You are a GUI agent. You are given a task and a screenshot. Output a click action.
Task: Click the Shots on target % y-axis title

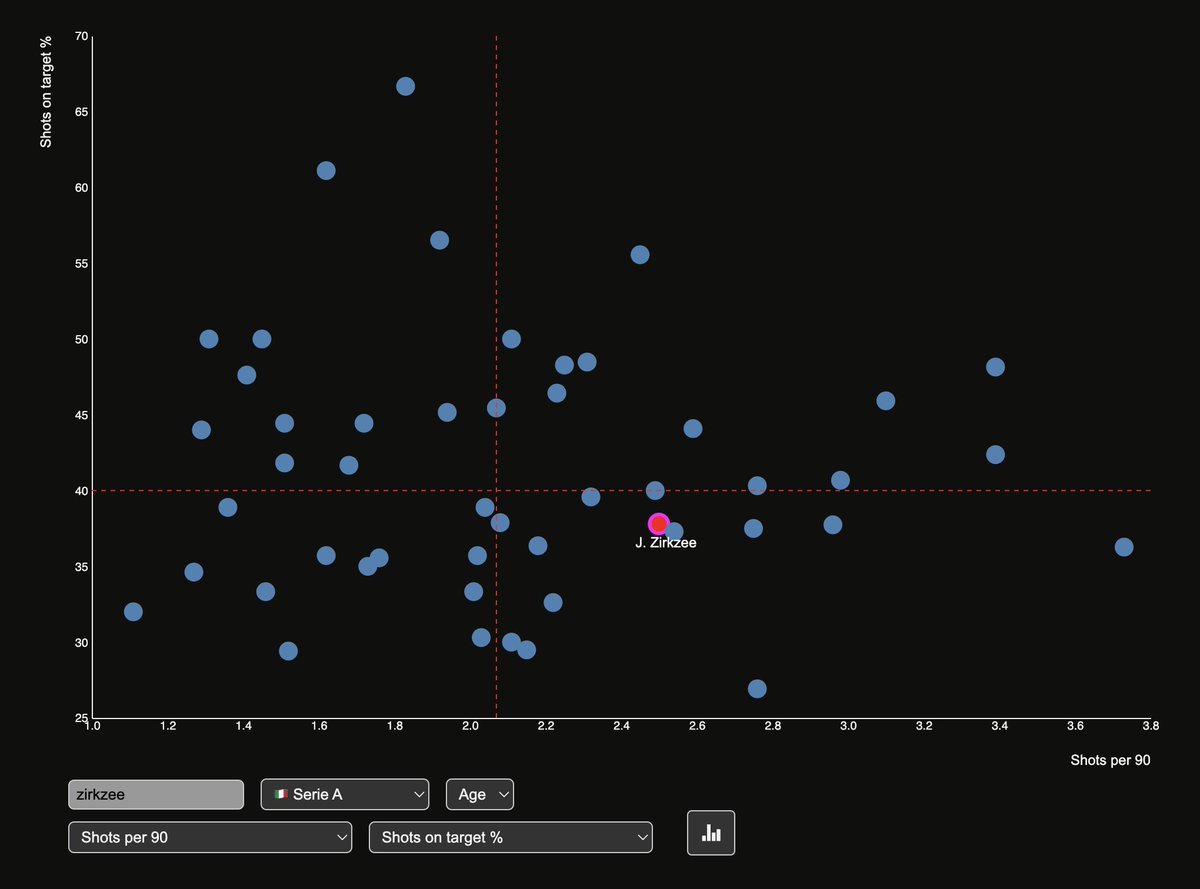tap(46, 91)
